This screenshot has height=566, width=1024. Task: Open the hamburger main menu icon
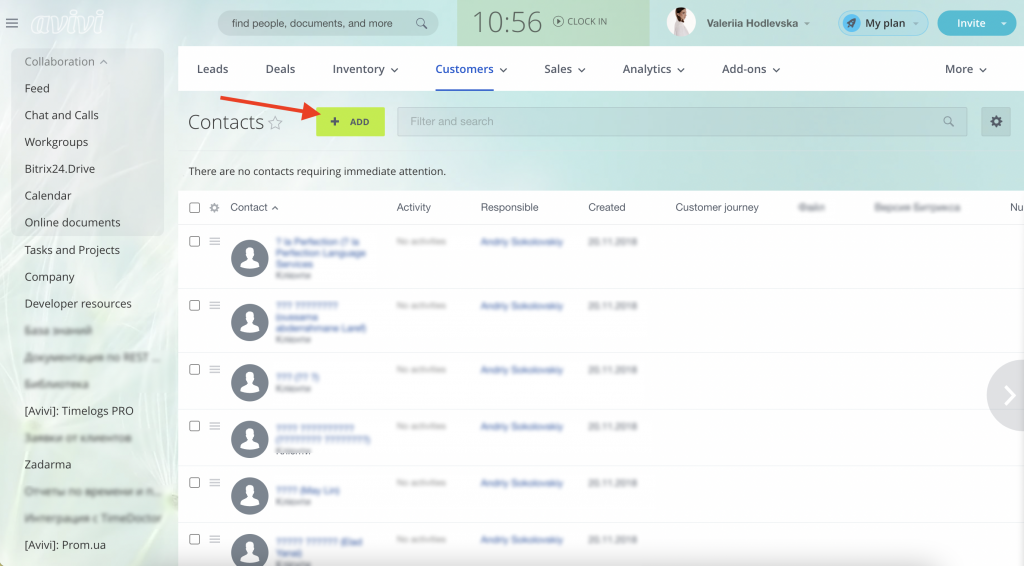(x=12, y=24)
